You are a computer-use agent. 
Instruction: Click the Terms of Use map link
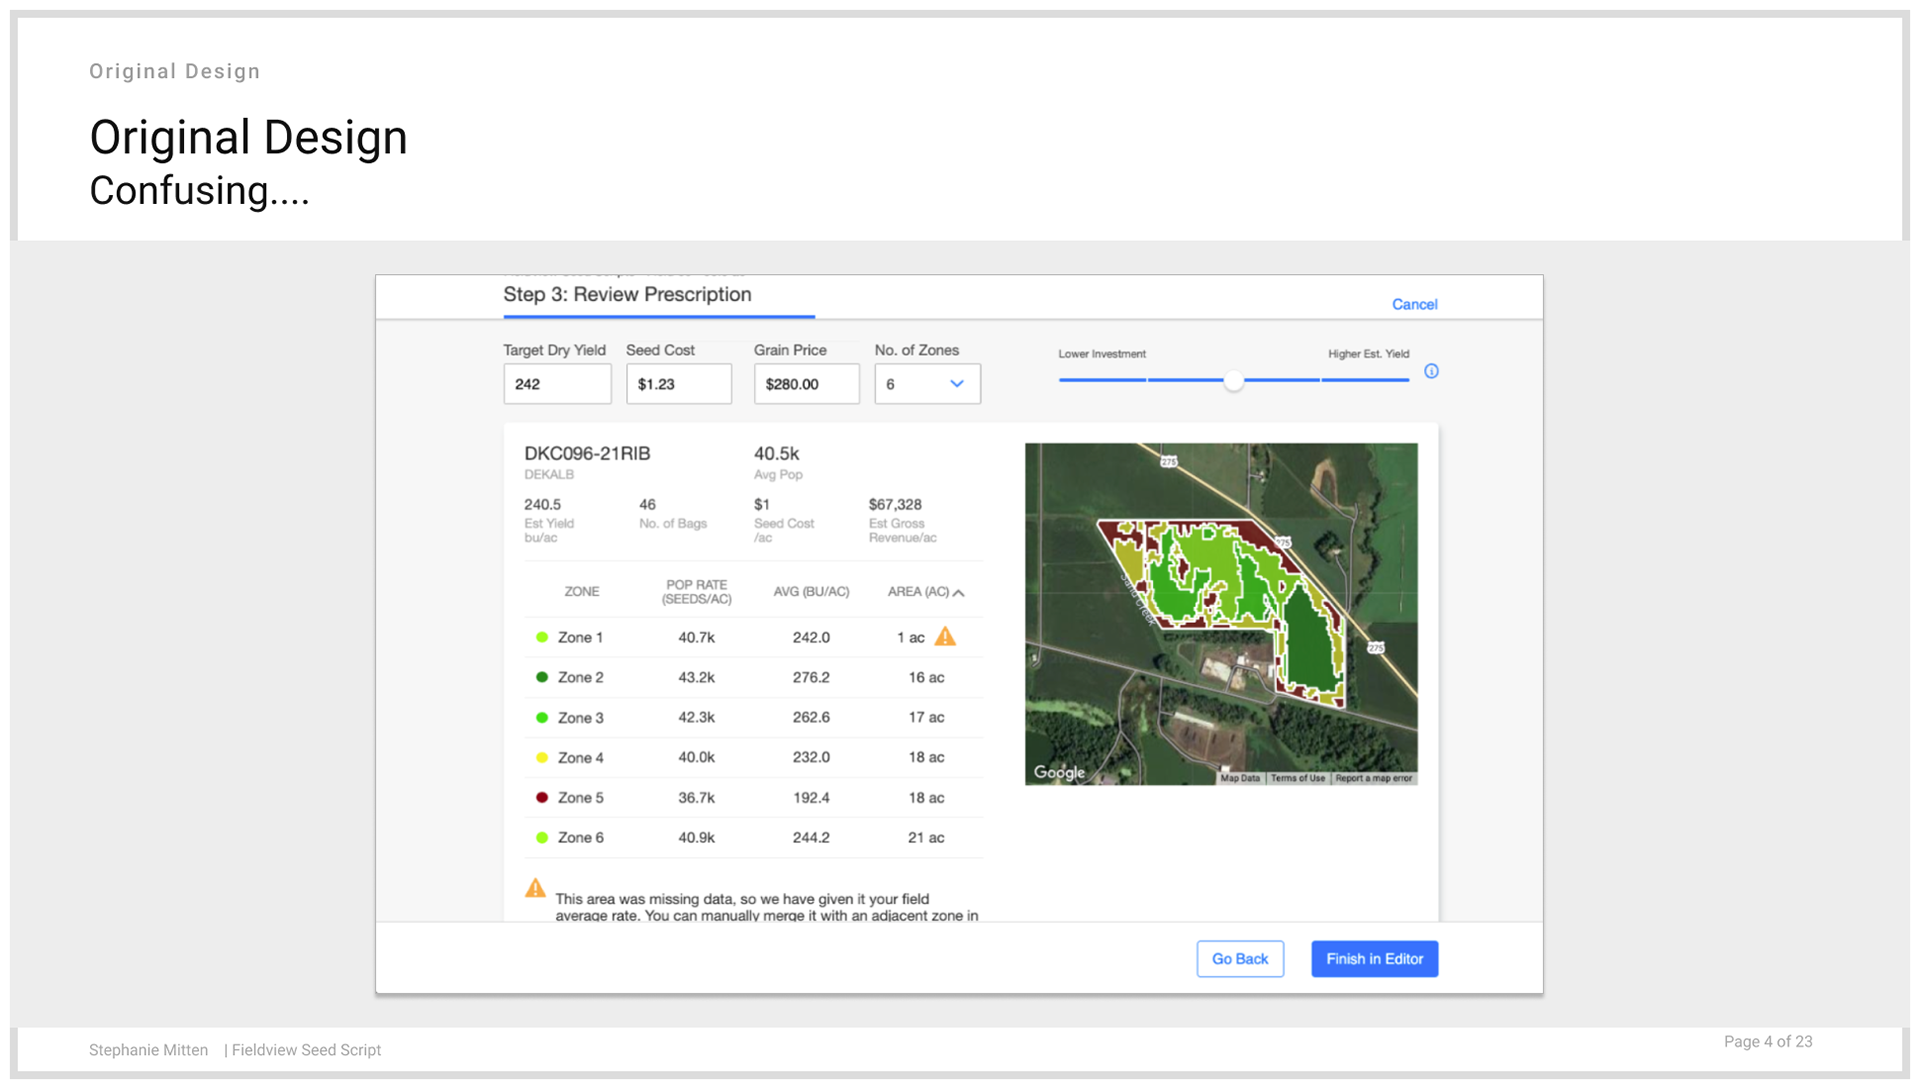coord(1297,778)
